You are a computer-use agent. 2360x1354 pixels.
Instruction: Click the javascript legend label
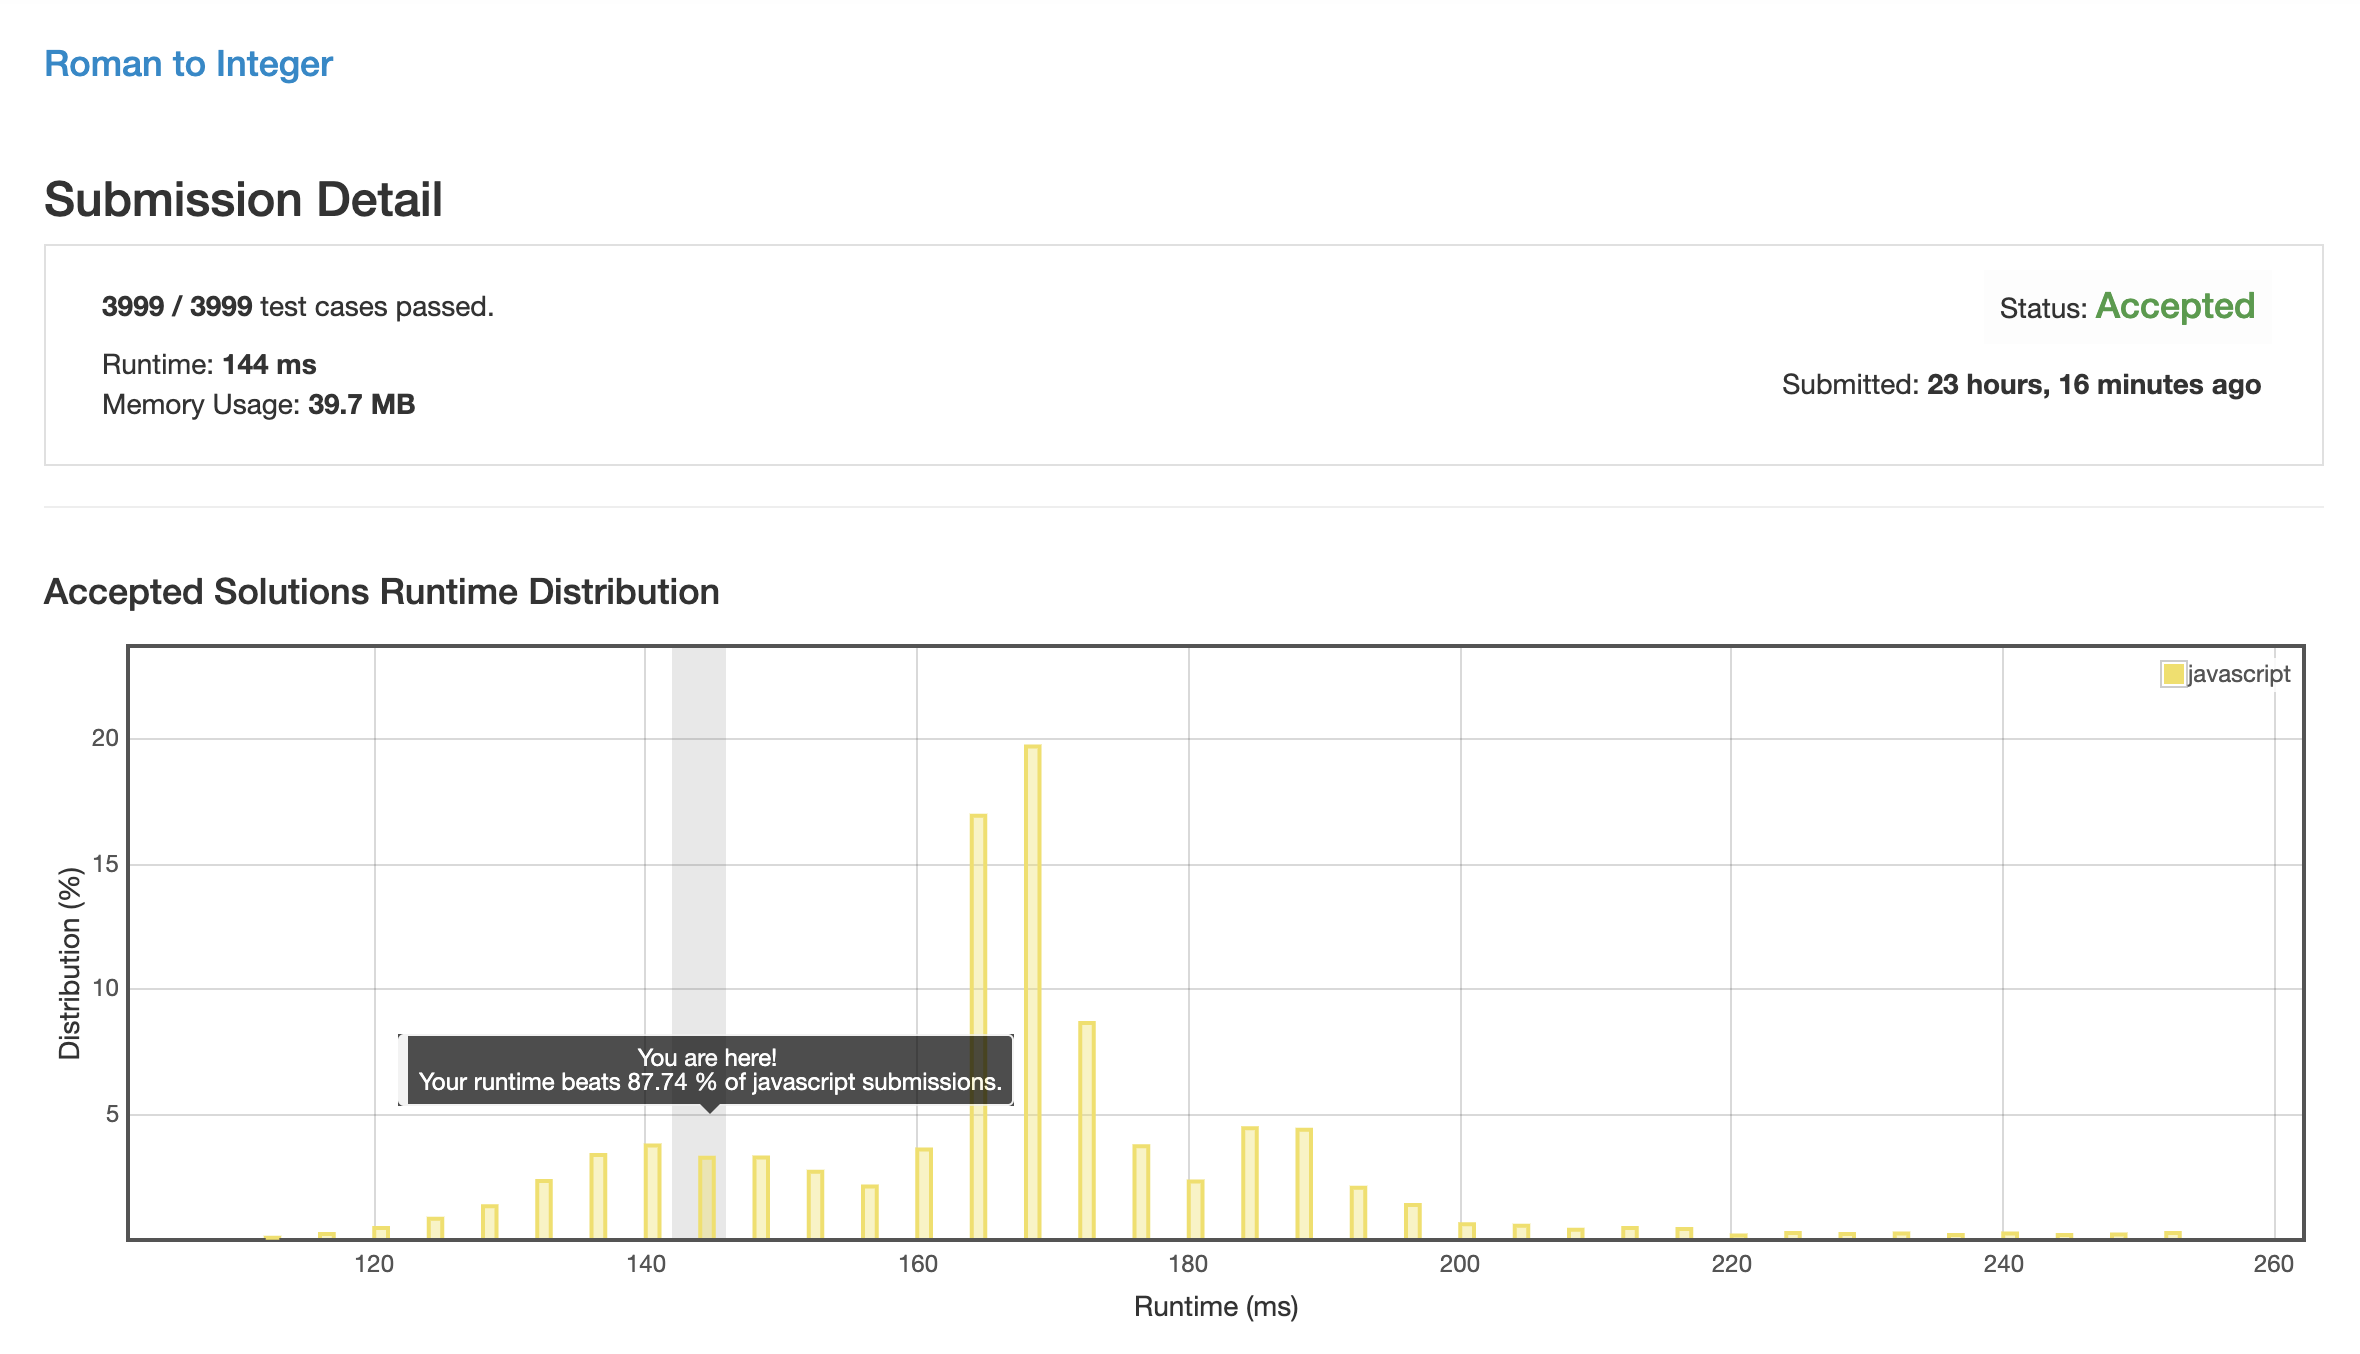(2239, 674)
